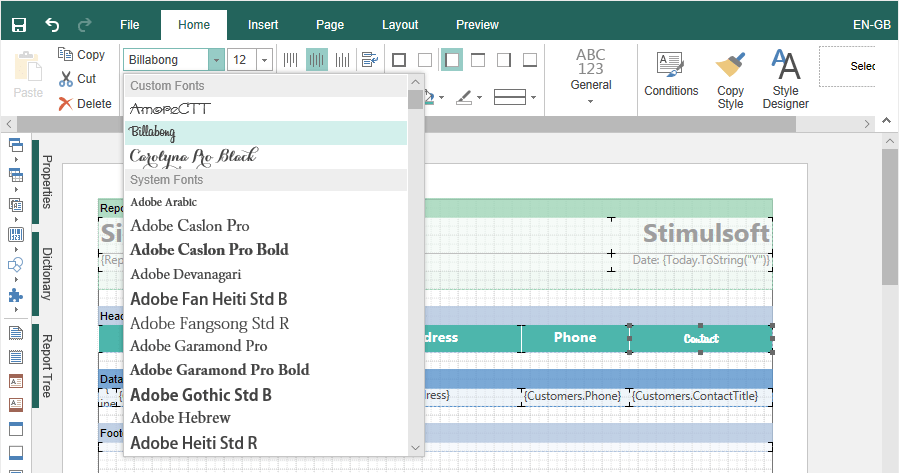Collapse the font name dropdown arrow
This screenshot has height=473, width=900.
(216, 60)
